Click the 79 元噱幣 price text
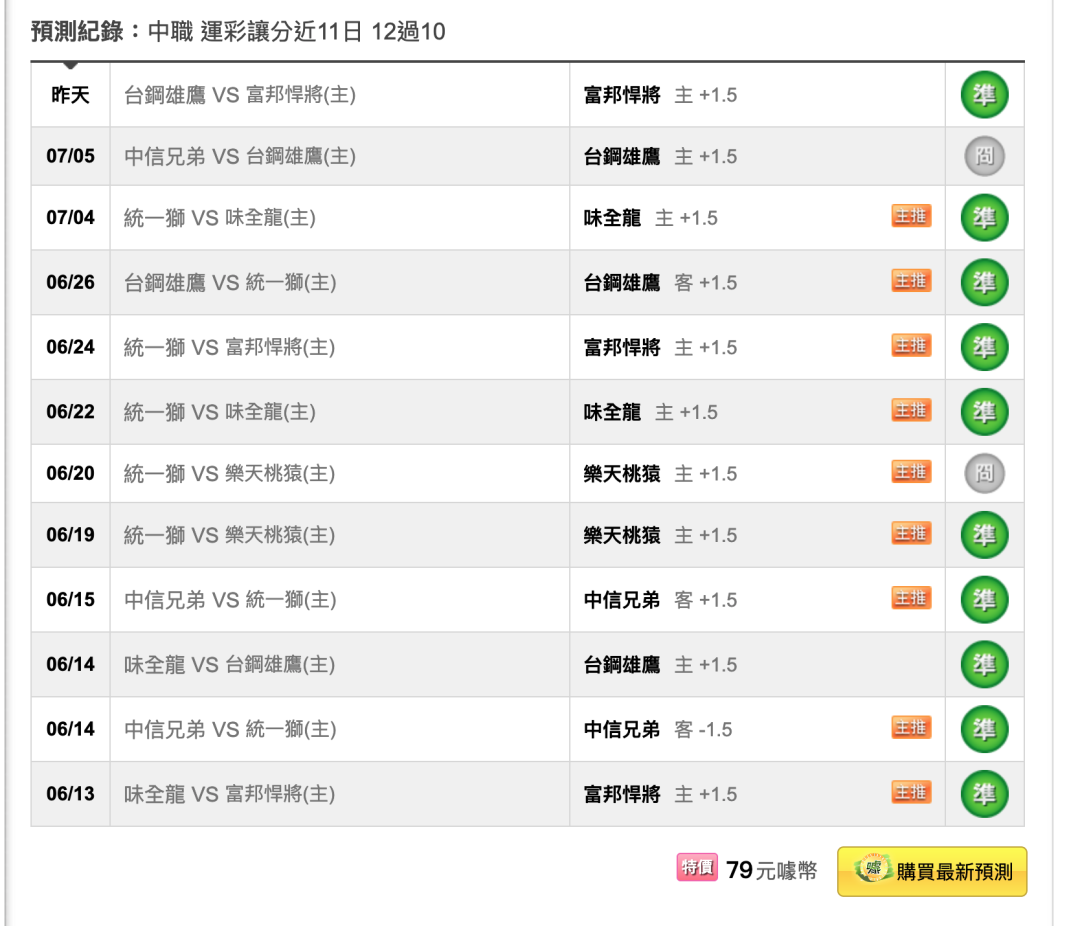The image size is (1080, 926). pyautogui.click(x=771, y=871)
